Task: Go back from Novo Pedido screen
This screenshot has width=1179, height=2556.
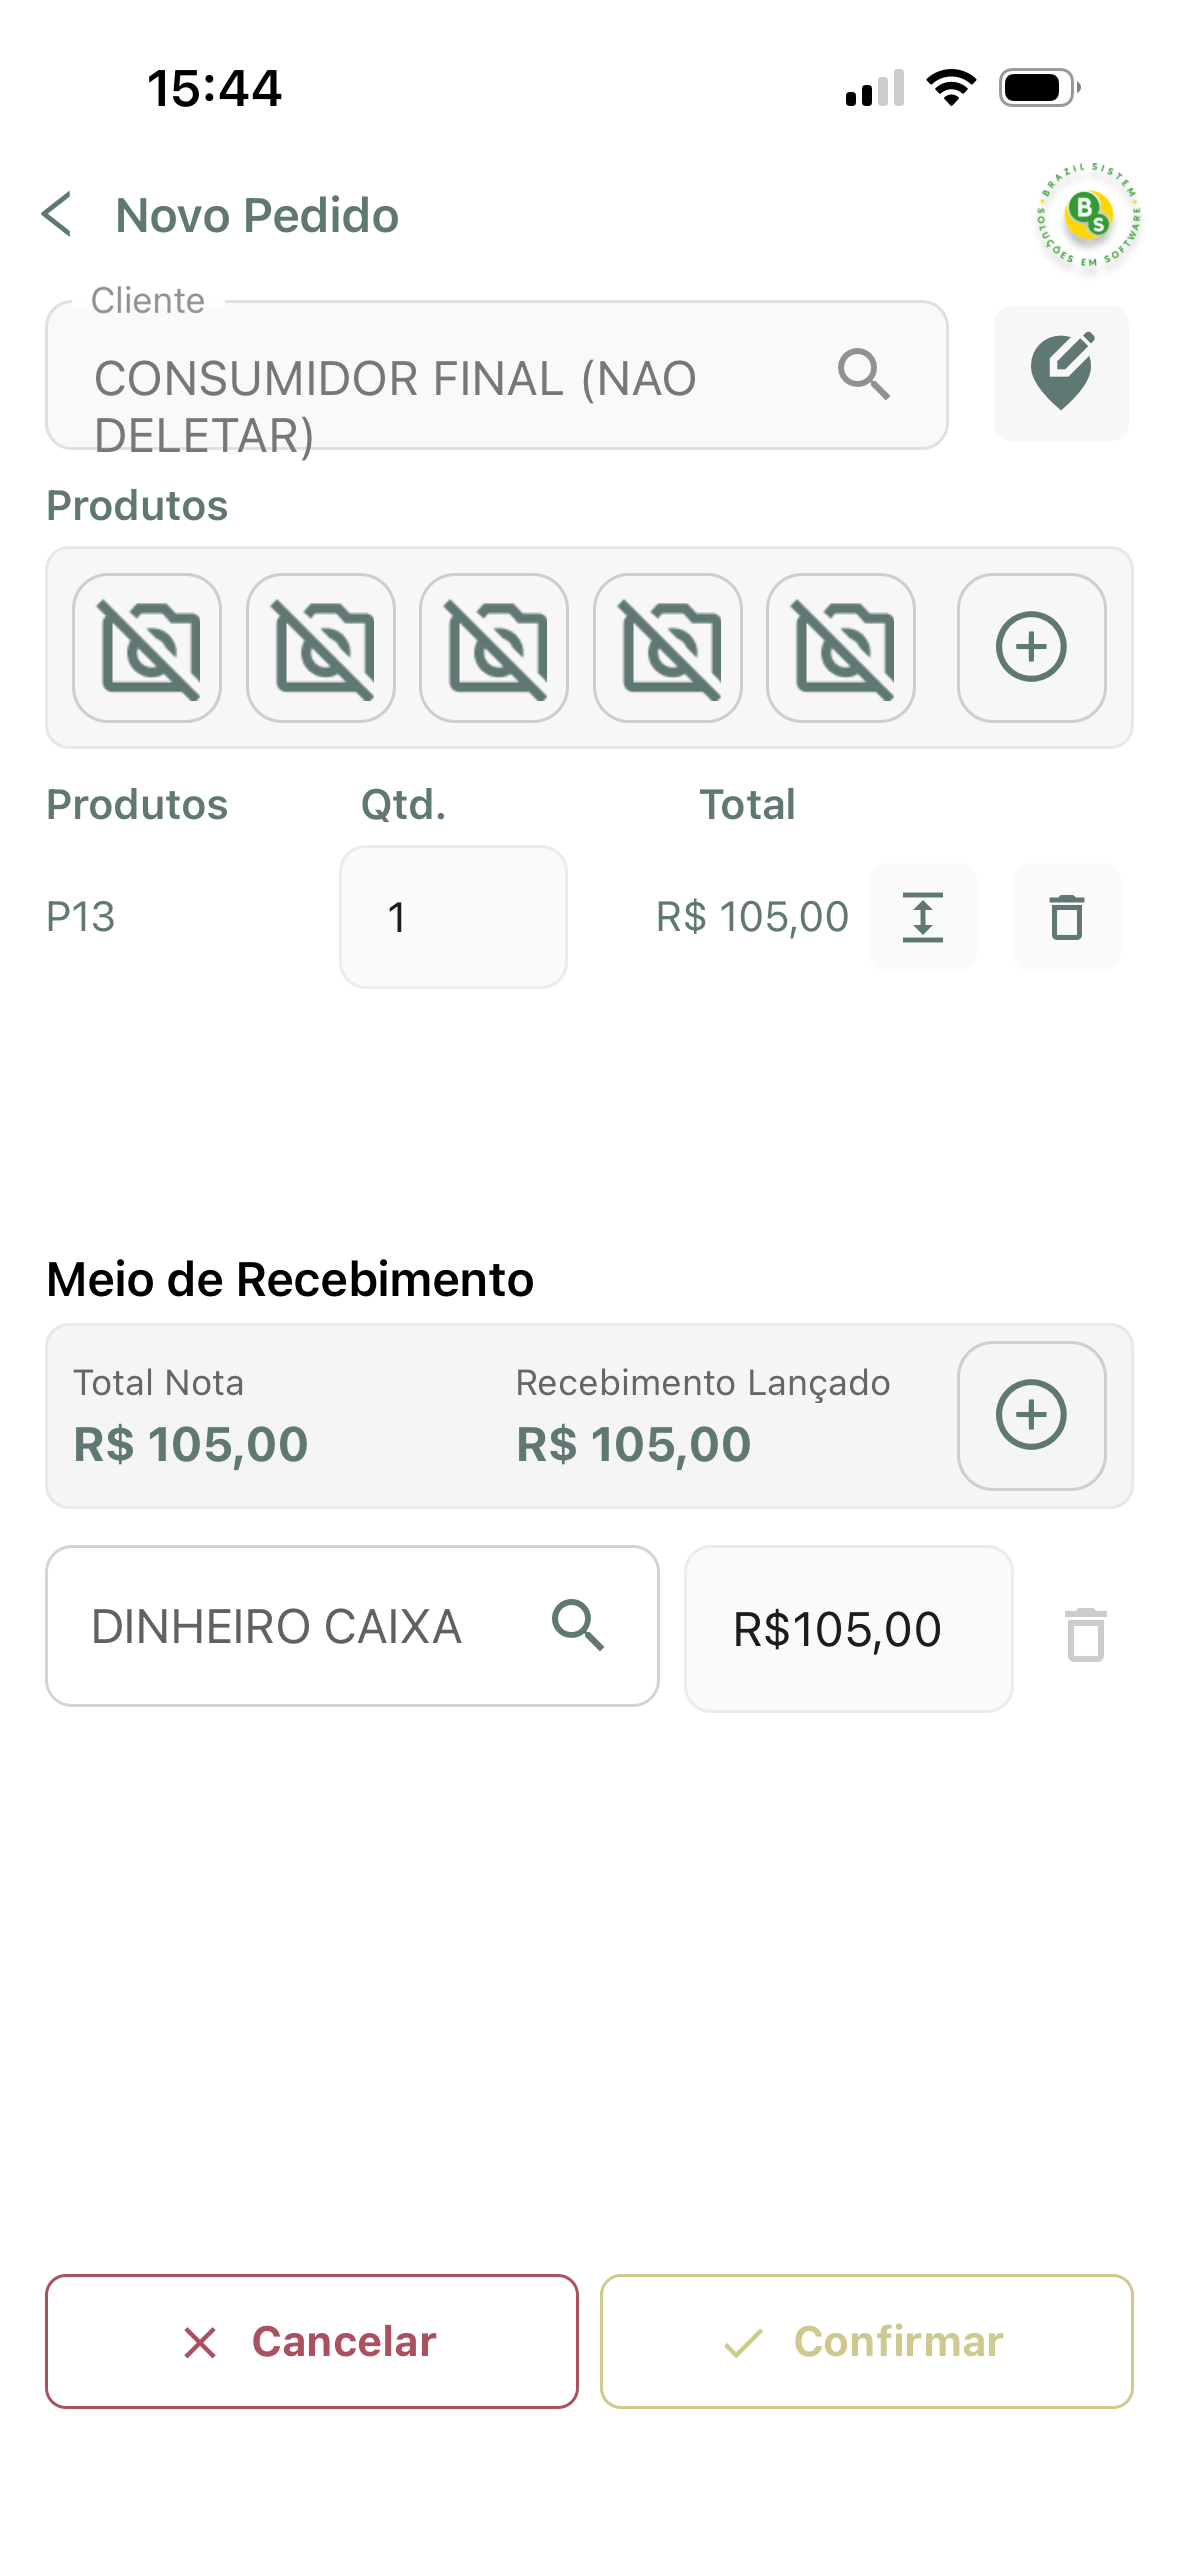Action: pyautogui.click(x=57, y=215)
